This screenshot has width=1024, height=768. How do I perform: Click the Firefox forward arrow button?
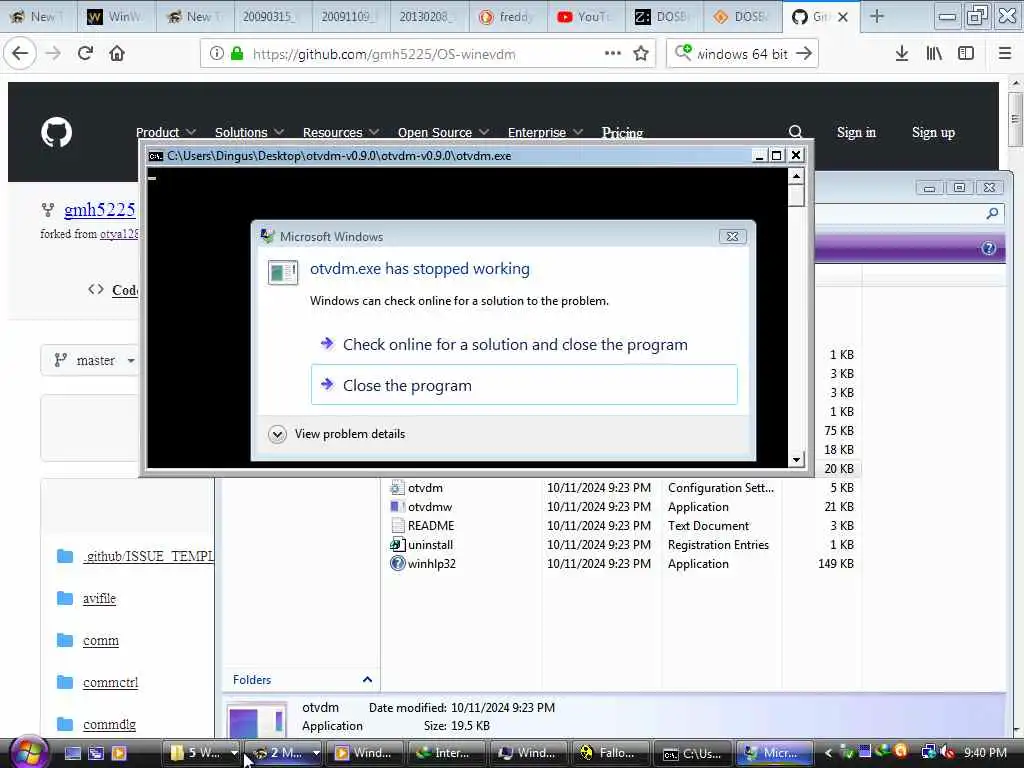click(53, 54)
